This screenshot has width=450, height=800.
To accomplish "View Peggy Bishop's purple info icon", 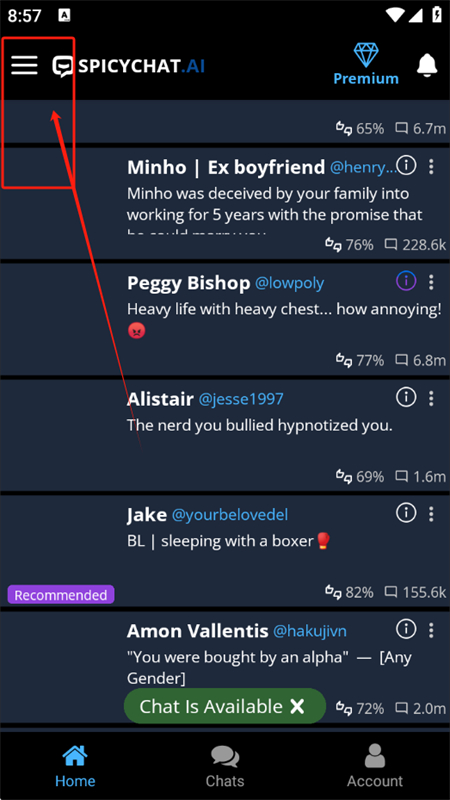I will click(x=406, y=281).
